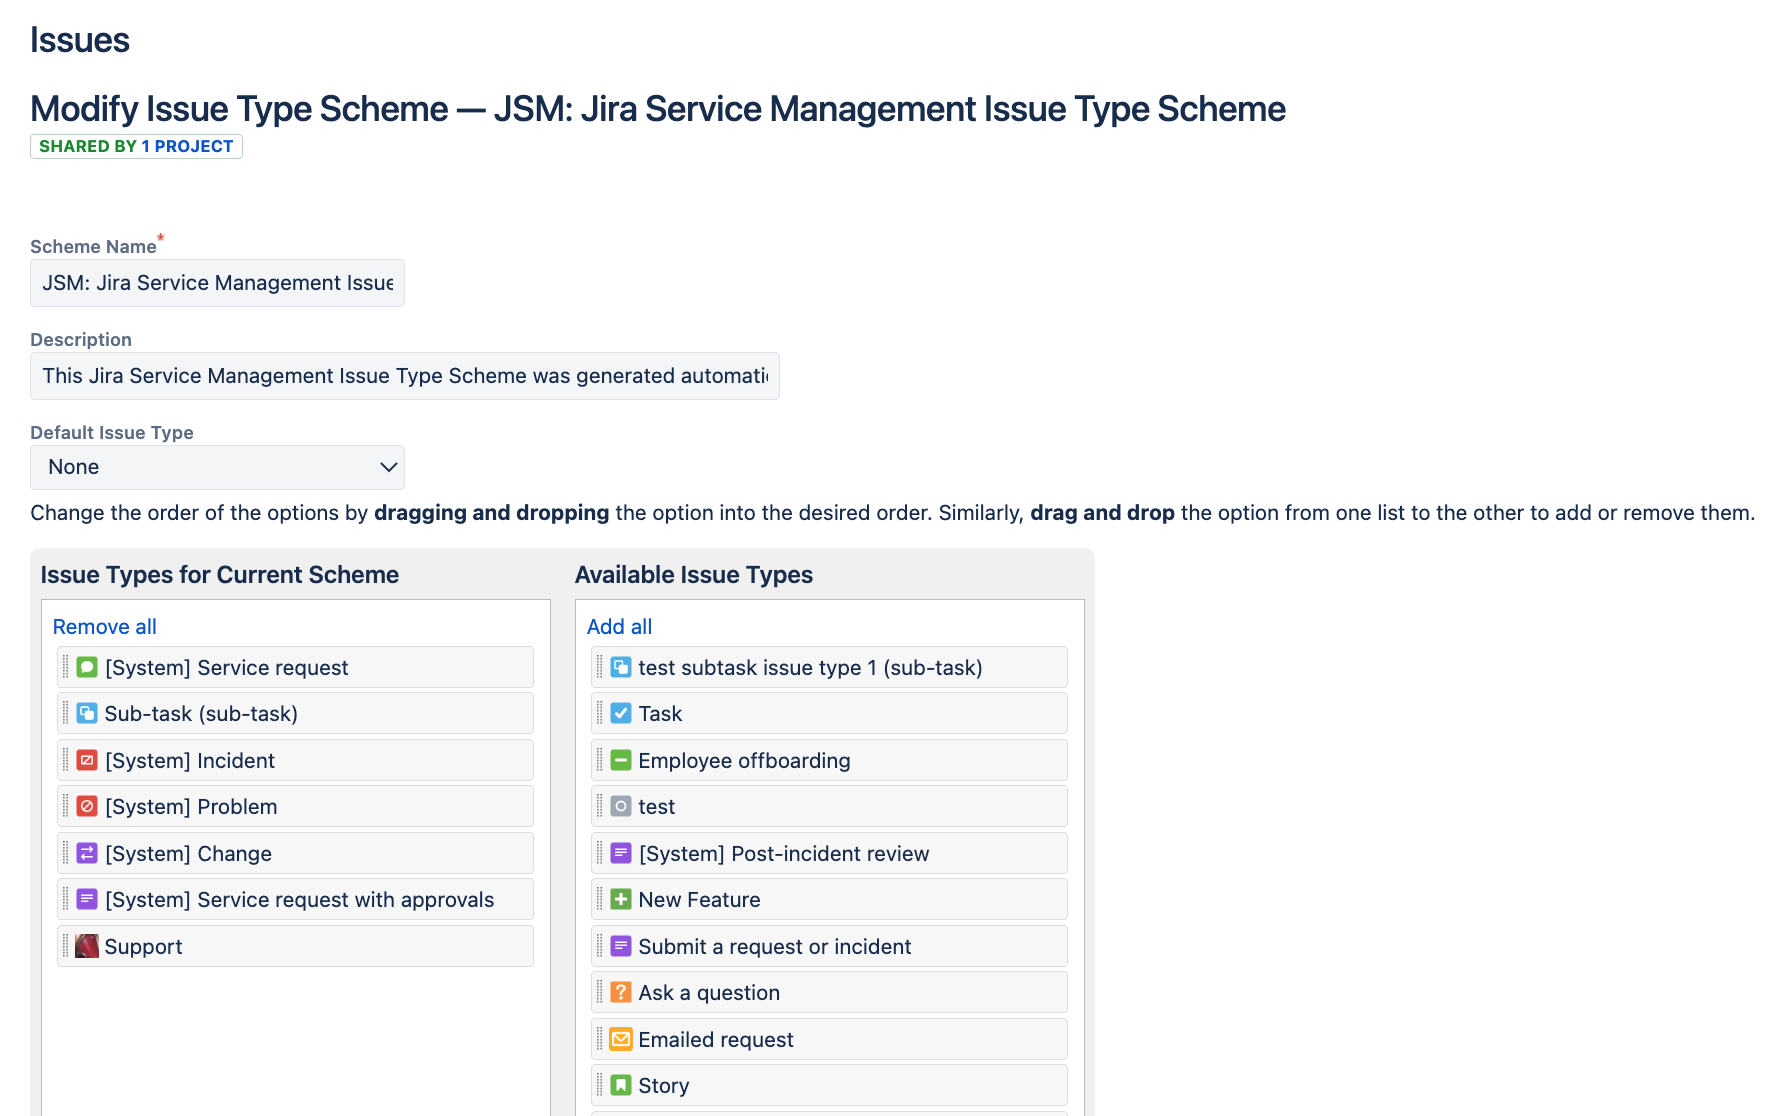Viewport: 1776px width, 1116px height.
Task: Click the Issue Types for Current Scheme heading
Action: [x=220, y=575]
